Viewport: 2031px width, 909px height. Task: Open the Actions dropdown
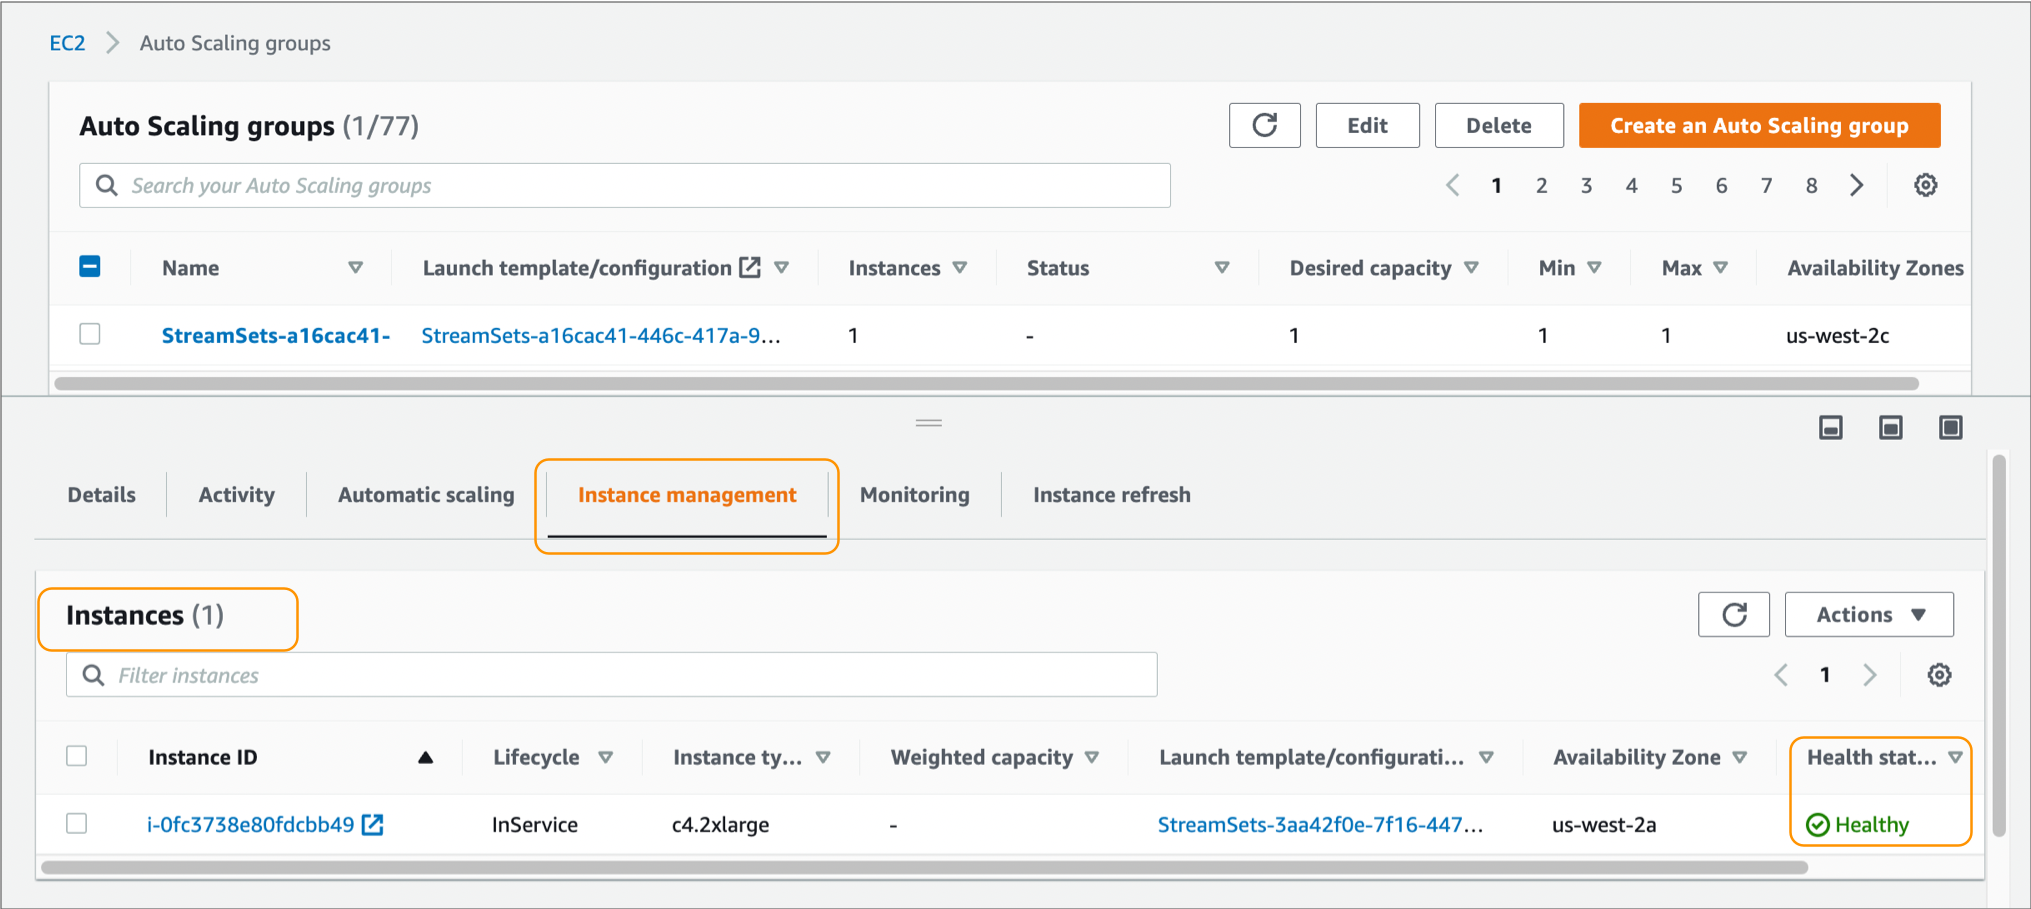[x=1868, y=614]
